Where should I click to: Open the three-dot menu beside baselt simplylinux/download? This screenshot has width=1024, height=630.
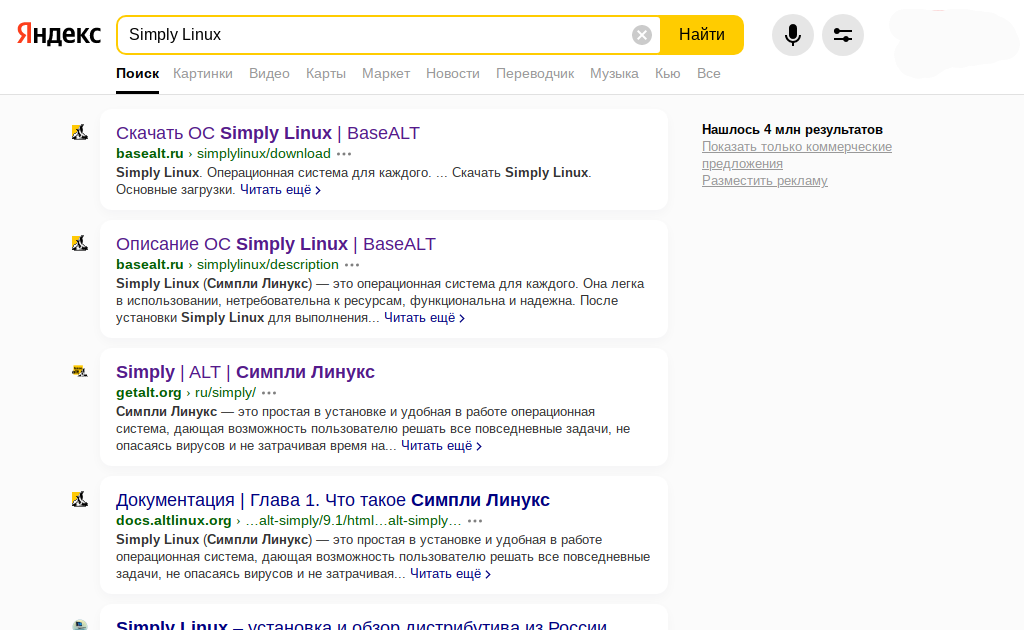coord(344,154)
